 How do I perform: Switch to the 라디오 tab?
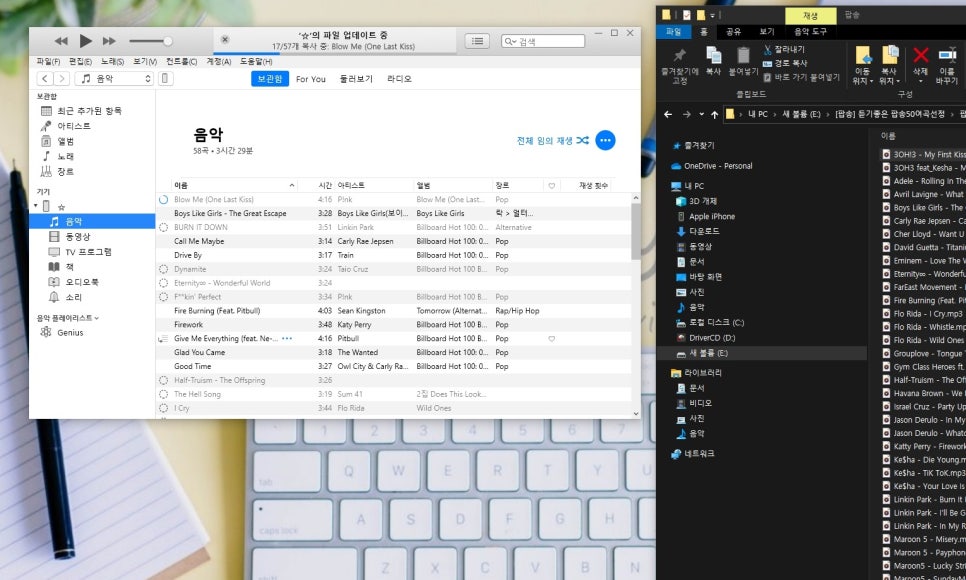(x=399, y=79)
